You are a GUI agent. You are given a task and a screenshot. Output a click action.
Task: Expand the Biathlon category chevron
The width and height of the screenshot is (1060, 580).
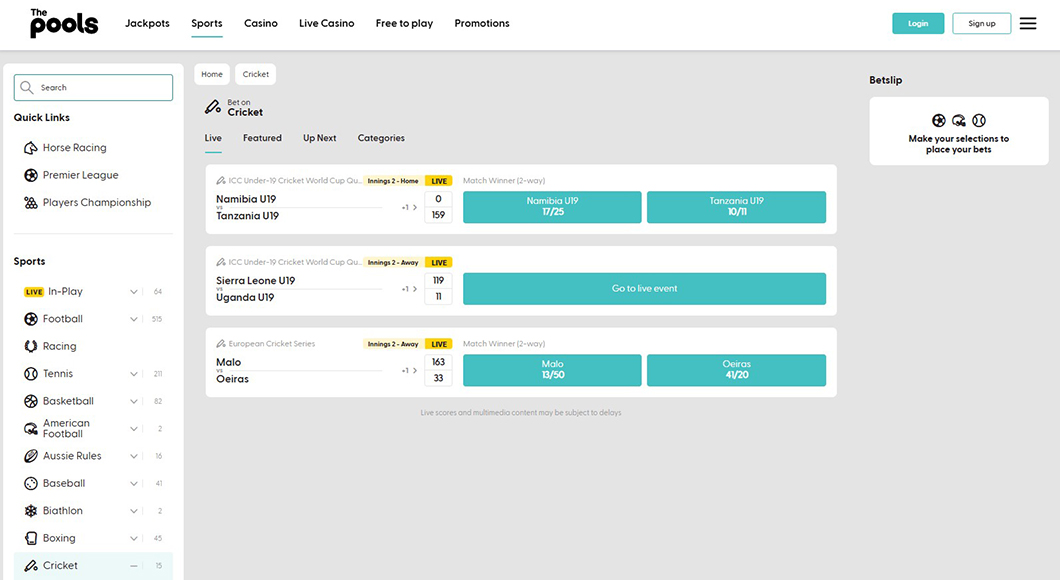click(x=134, y=511)
